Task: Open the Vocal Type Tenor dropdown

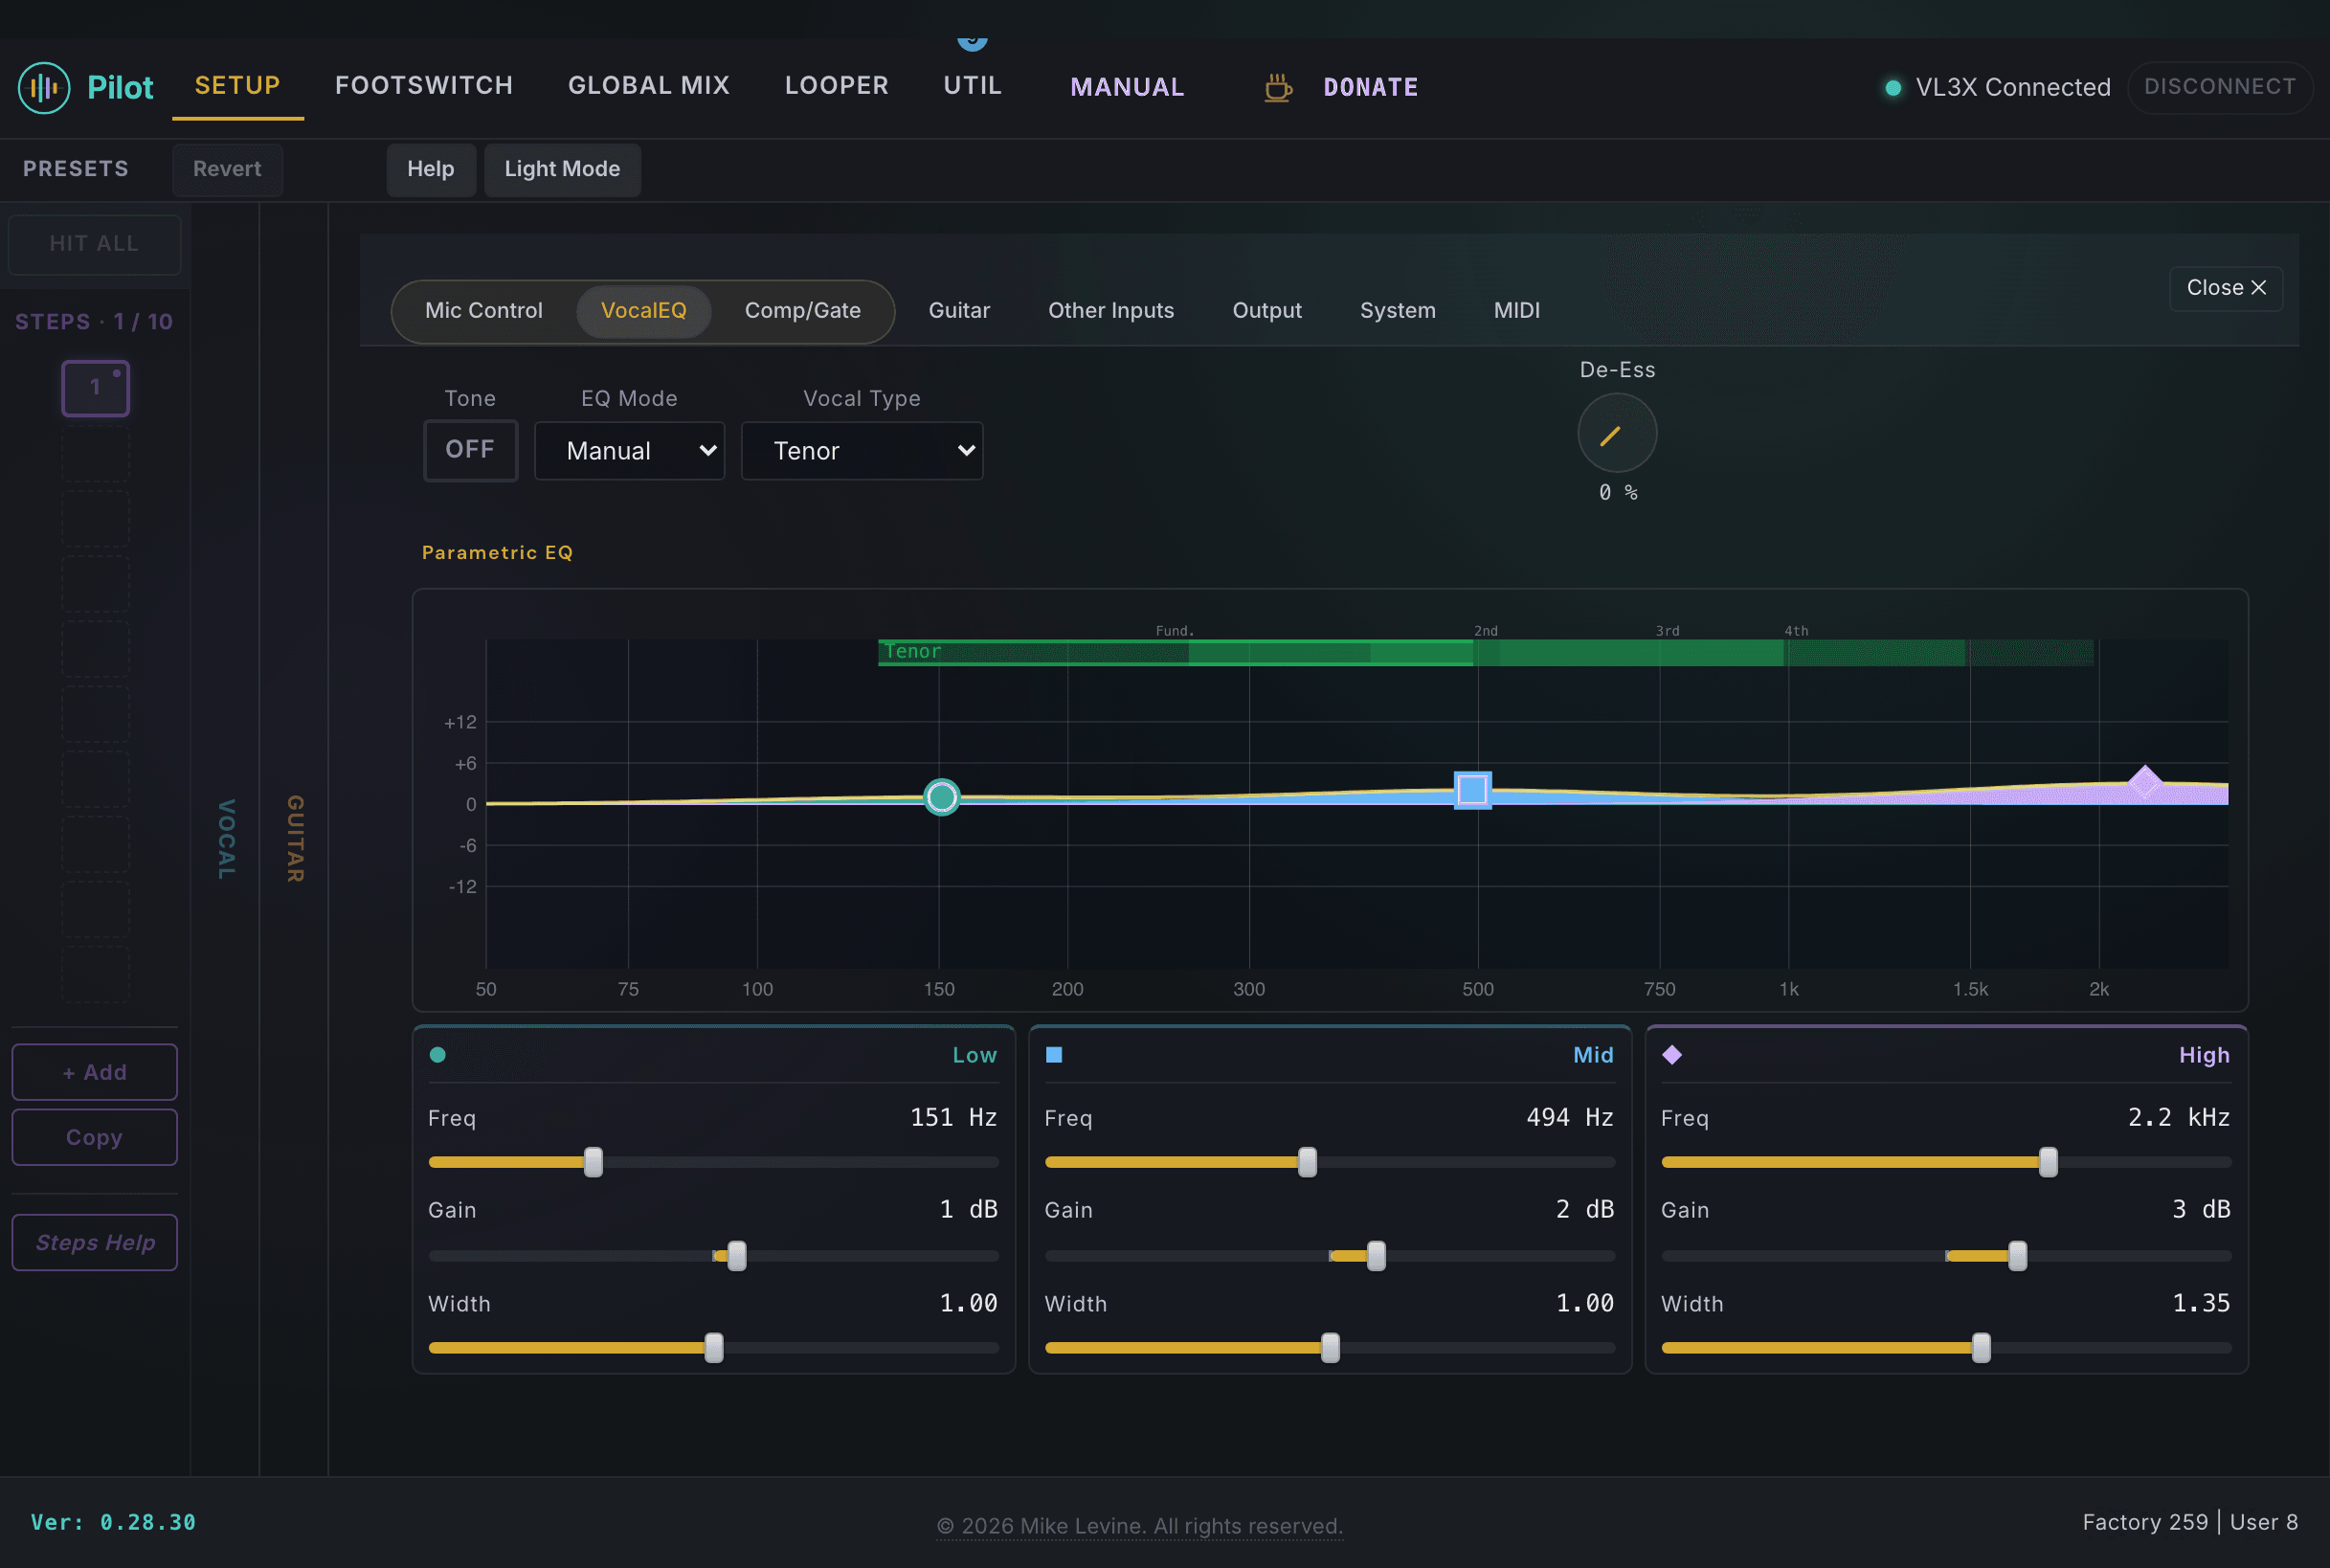Action: [862, 451]
